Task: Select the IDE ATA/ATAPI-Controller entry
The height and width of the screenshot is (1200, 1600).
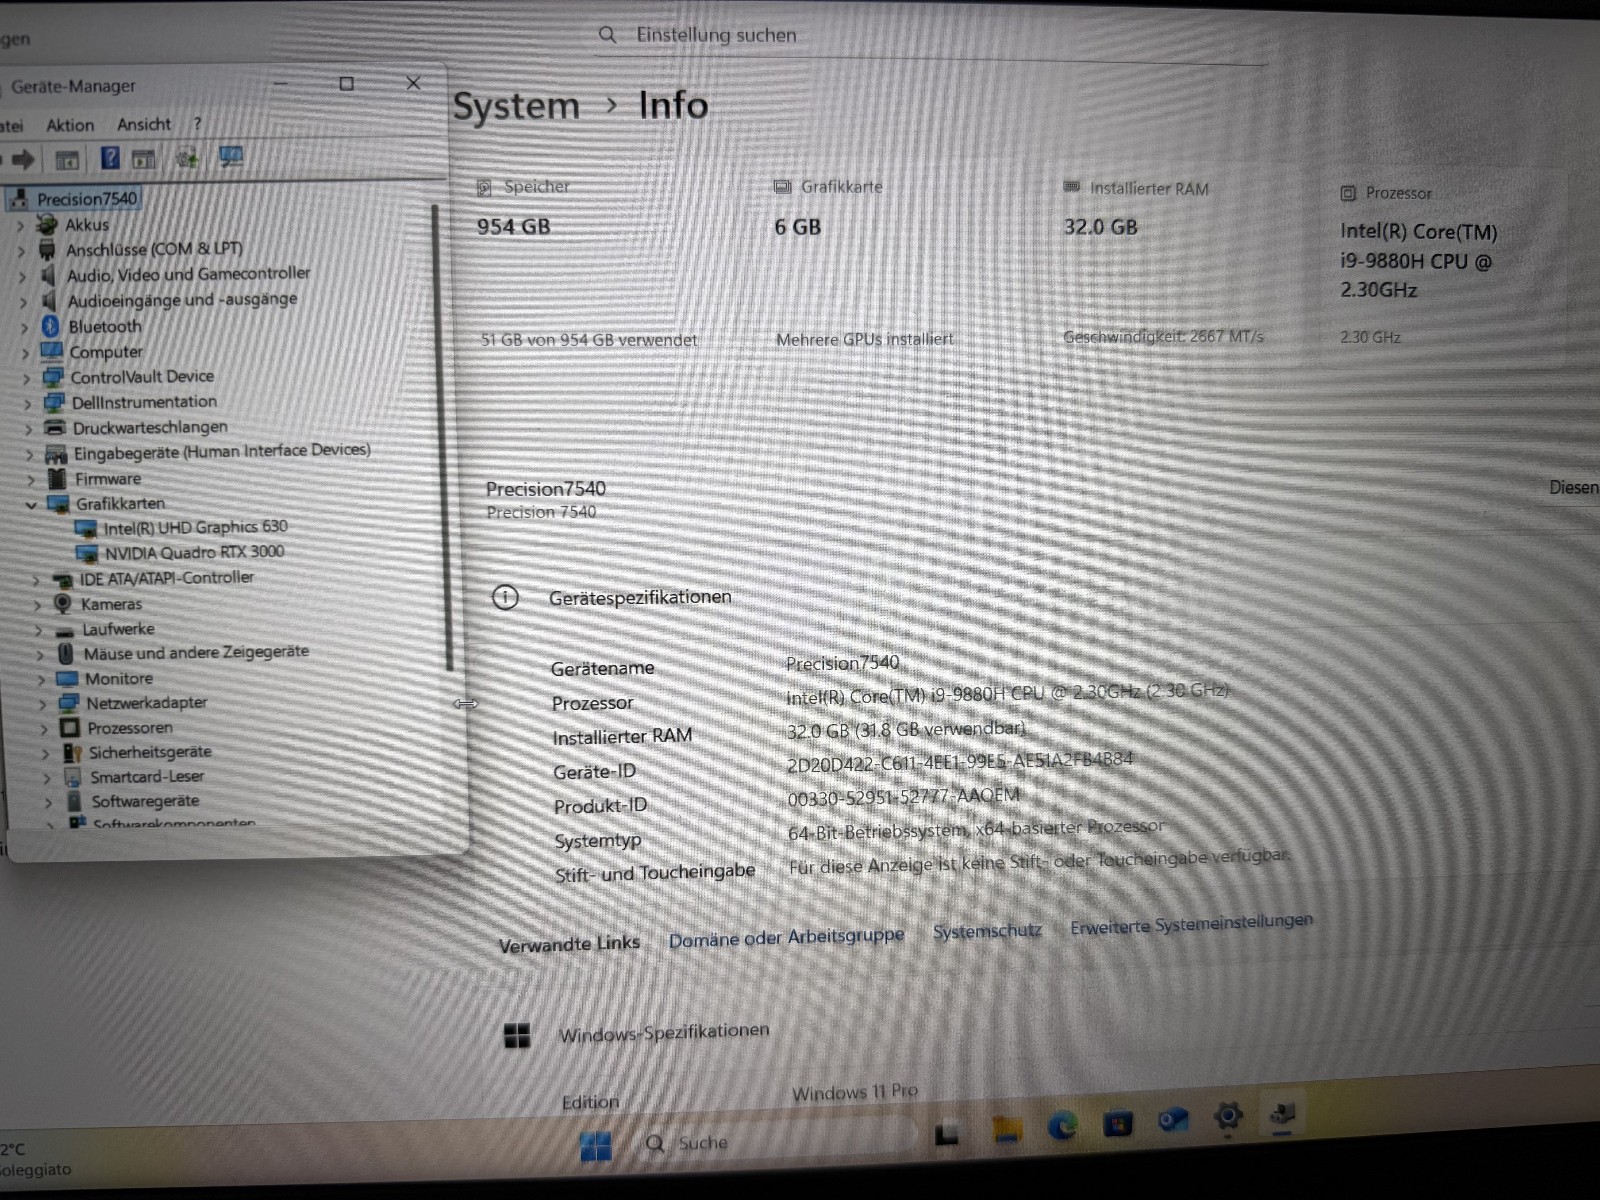Action: pos(166,578)
